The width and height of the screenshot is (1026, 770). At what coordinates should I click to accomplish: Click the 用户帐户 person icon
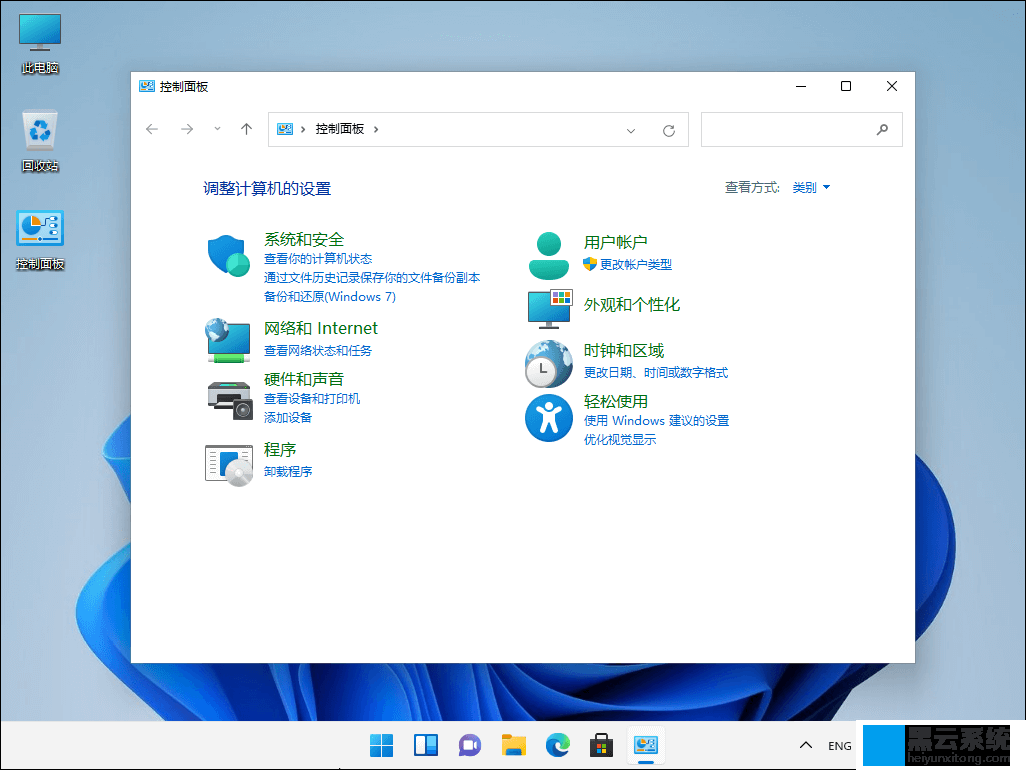click(548, 256)
